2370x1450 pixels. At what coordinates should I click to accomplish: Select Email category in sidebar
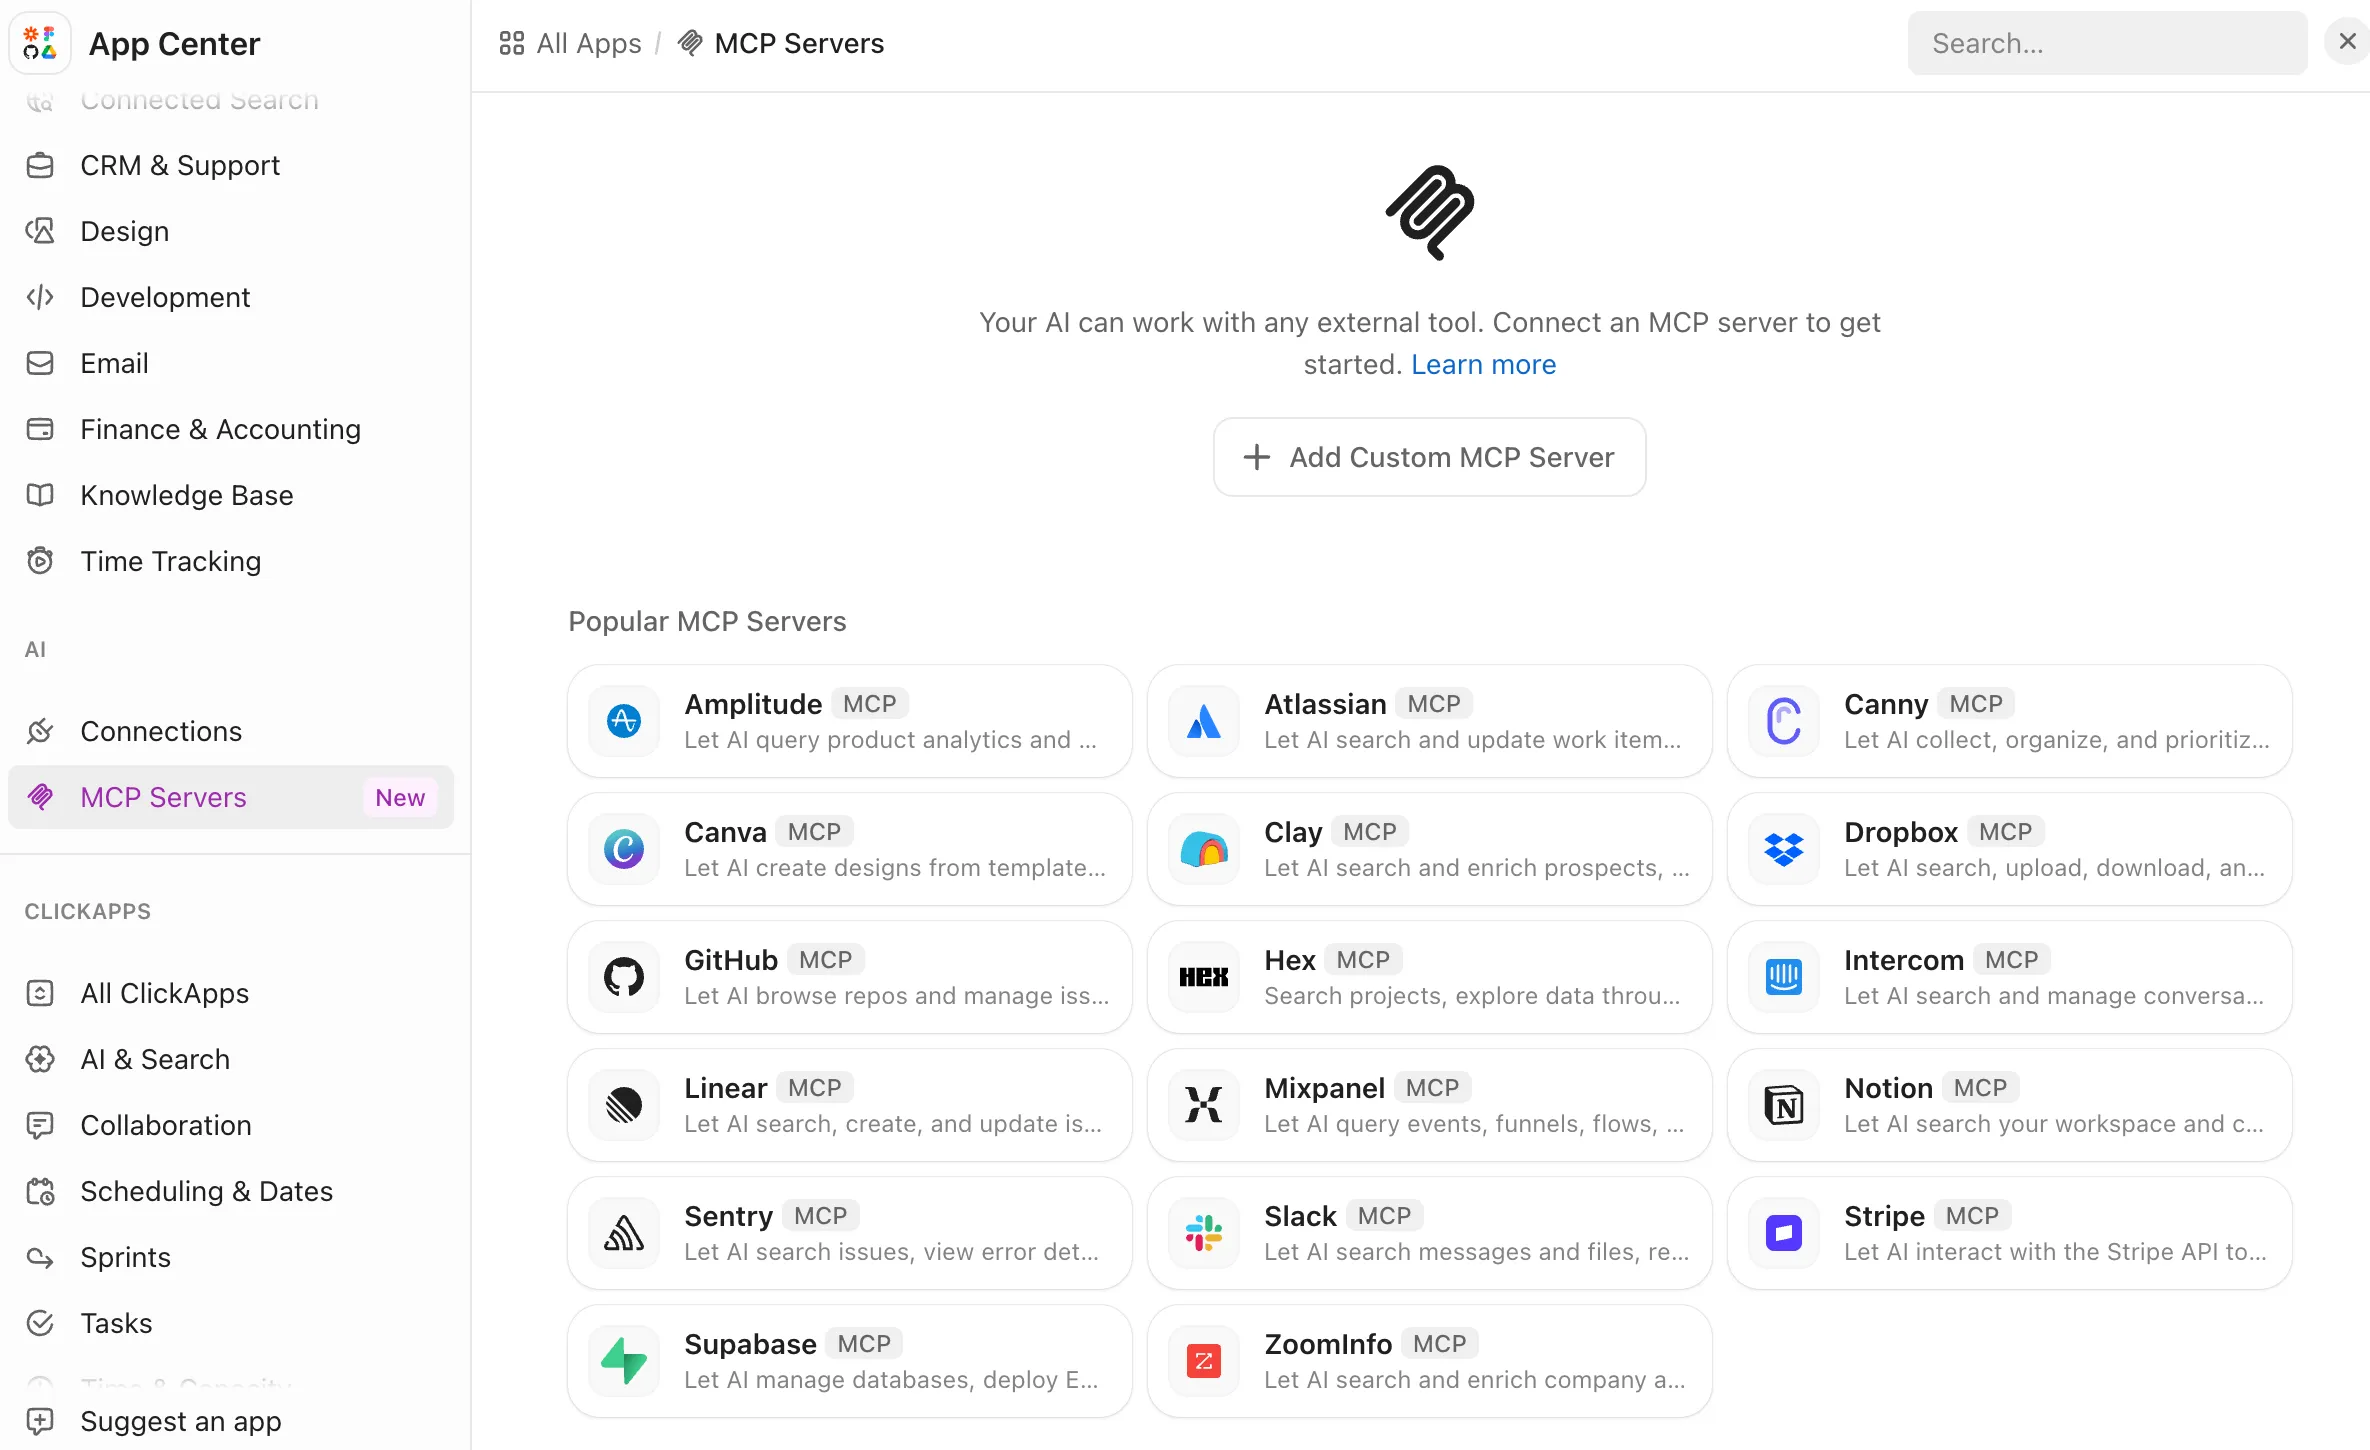pos(231,363)
